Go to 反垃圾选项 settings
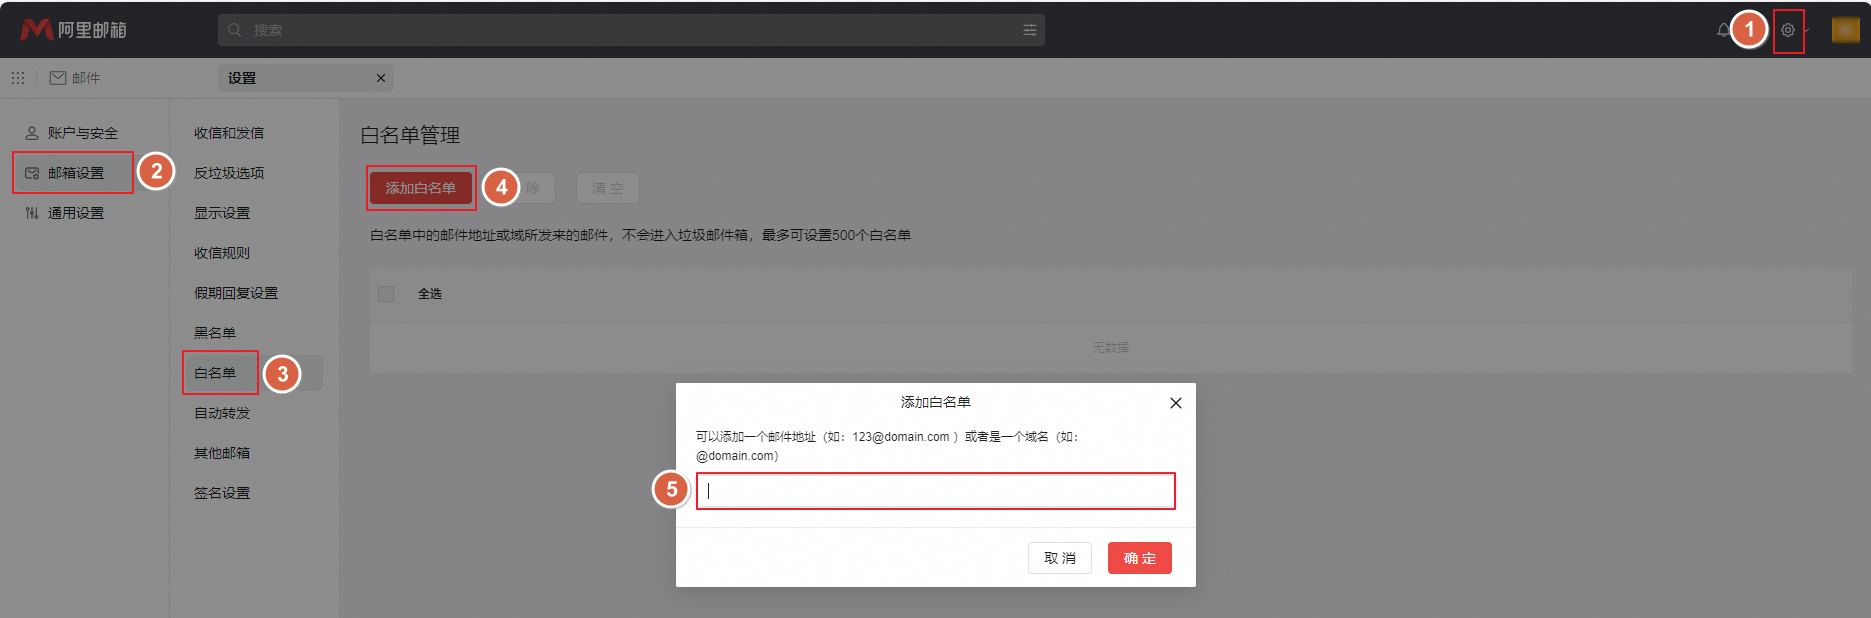This screenshot has width=1871, height=618. click(229, 173)
